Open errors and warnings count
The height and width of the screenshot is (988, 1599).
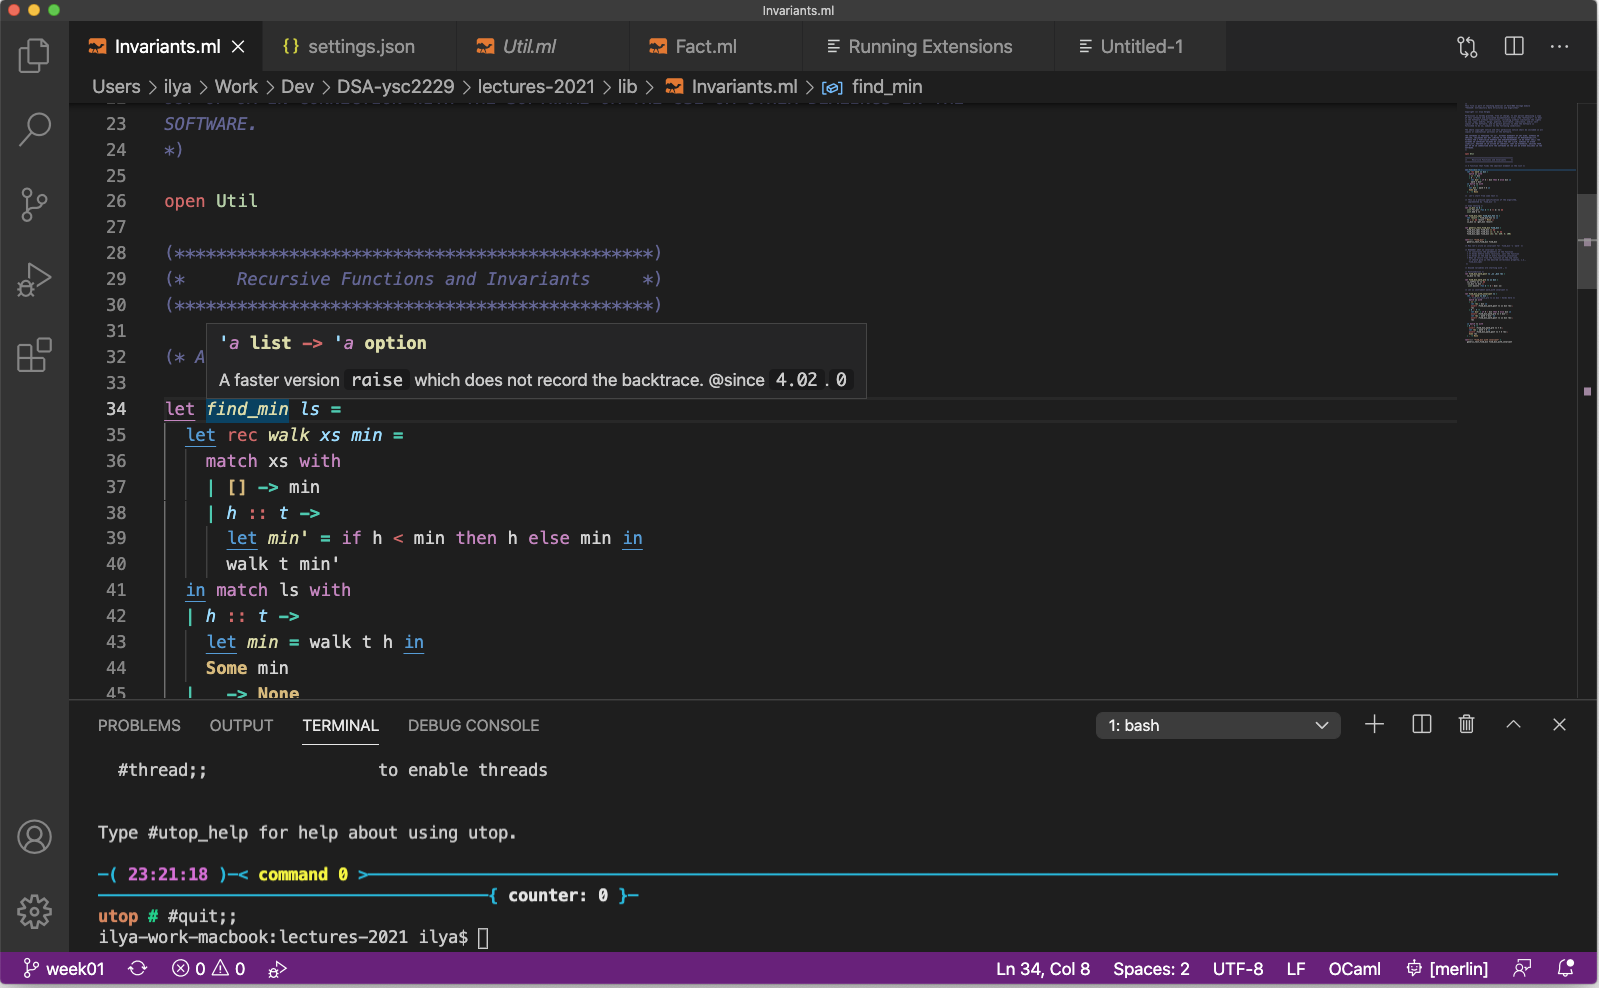click(x=208, y=969)
